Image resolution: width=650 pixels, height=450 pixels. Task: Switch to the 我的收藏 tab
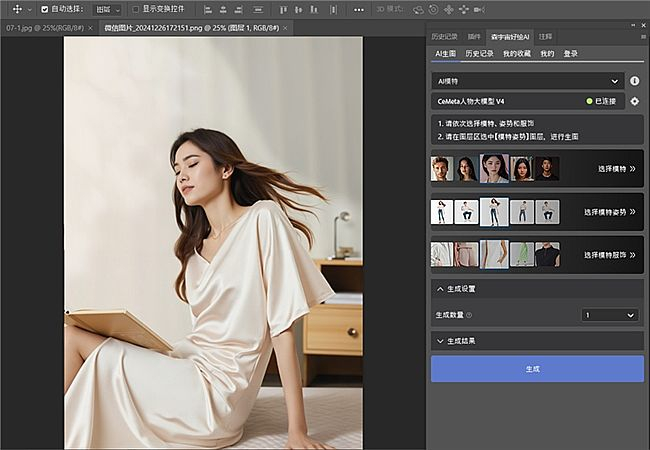tap(516, 53)
